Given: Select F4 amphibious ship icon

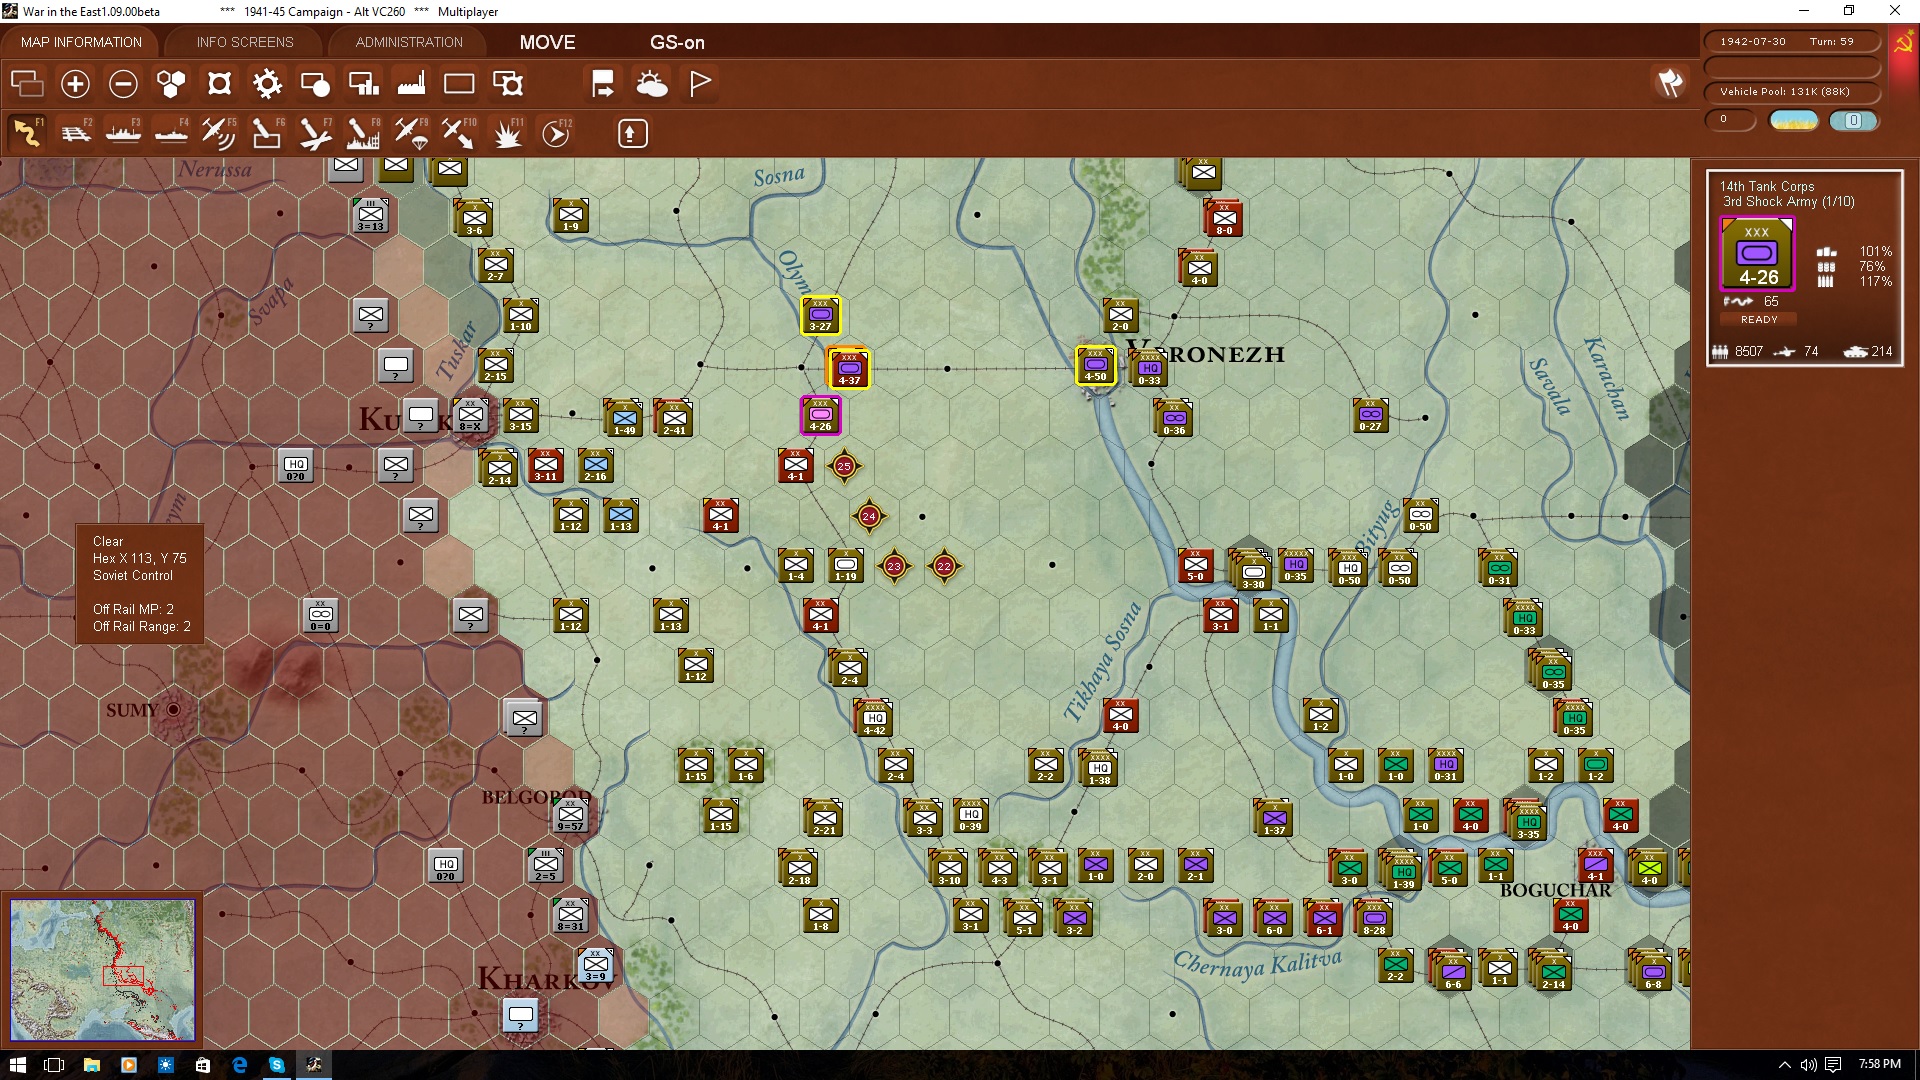Looking at the screenshot, I should [x=171, y=133].
